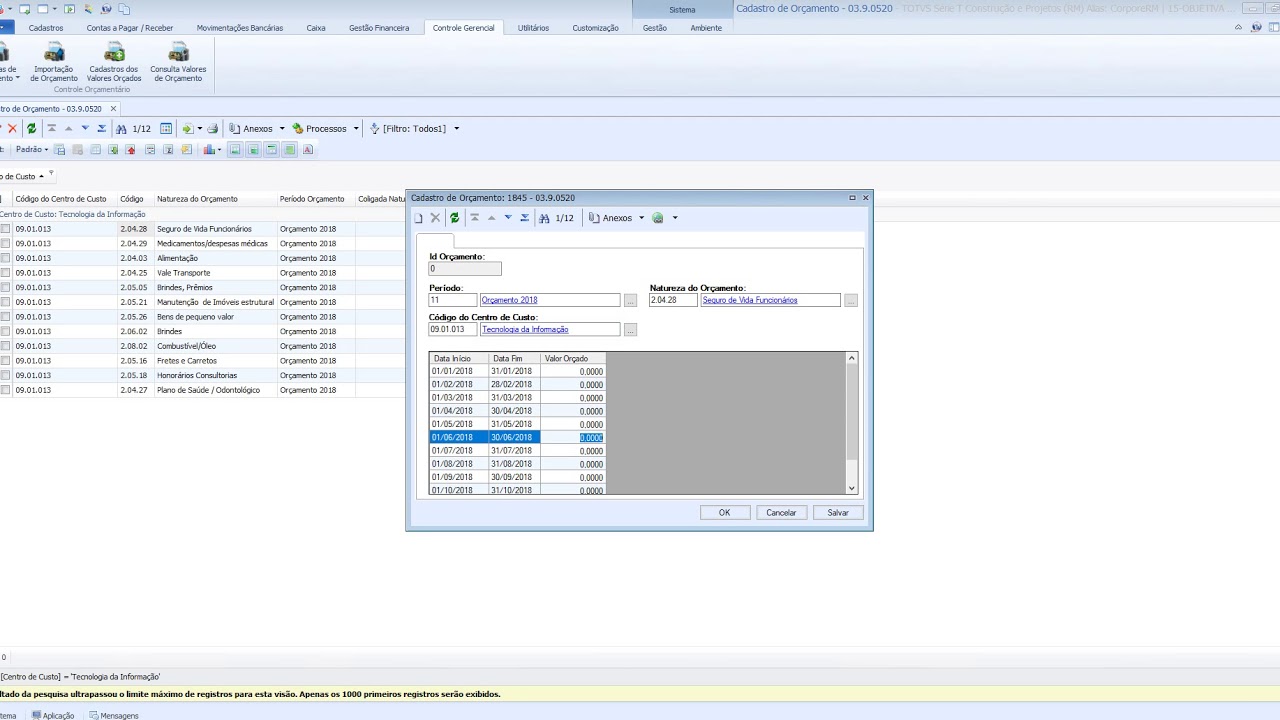The image size is (1280, 720).
Task: Go to next record in dialog toolbar
Action: 508,218
